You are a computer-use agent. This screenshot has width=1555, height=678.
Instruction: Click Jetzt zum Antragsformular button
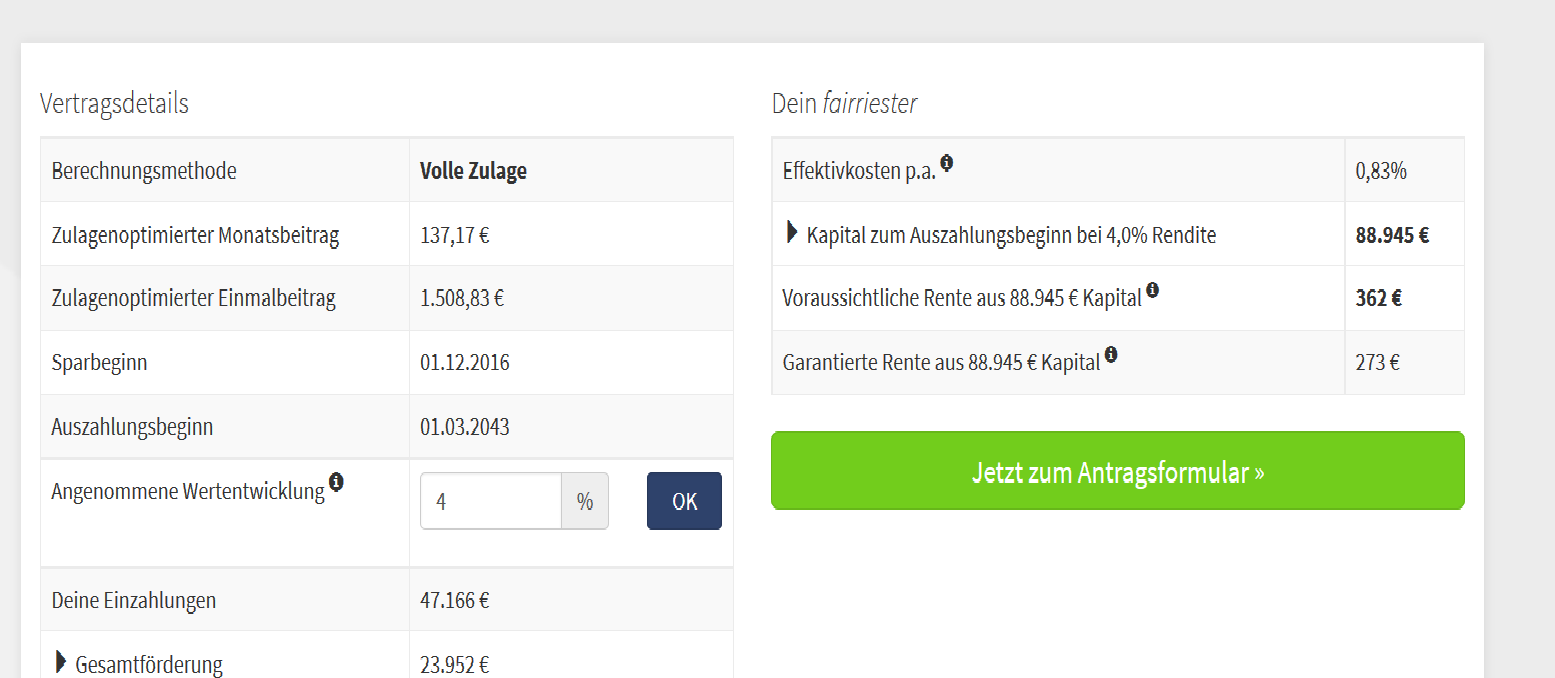click(x=1117, y=472)
